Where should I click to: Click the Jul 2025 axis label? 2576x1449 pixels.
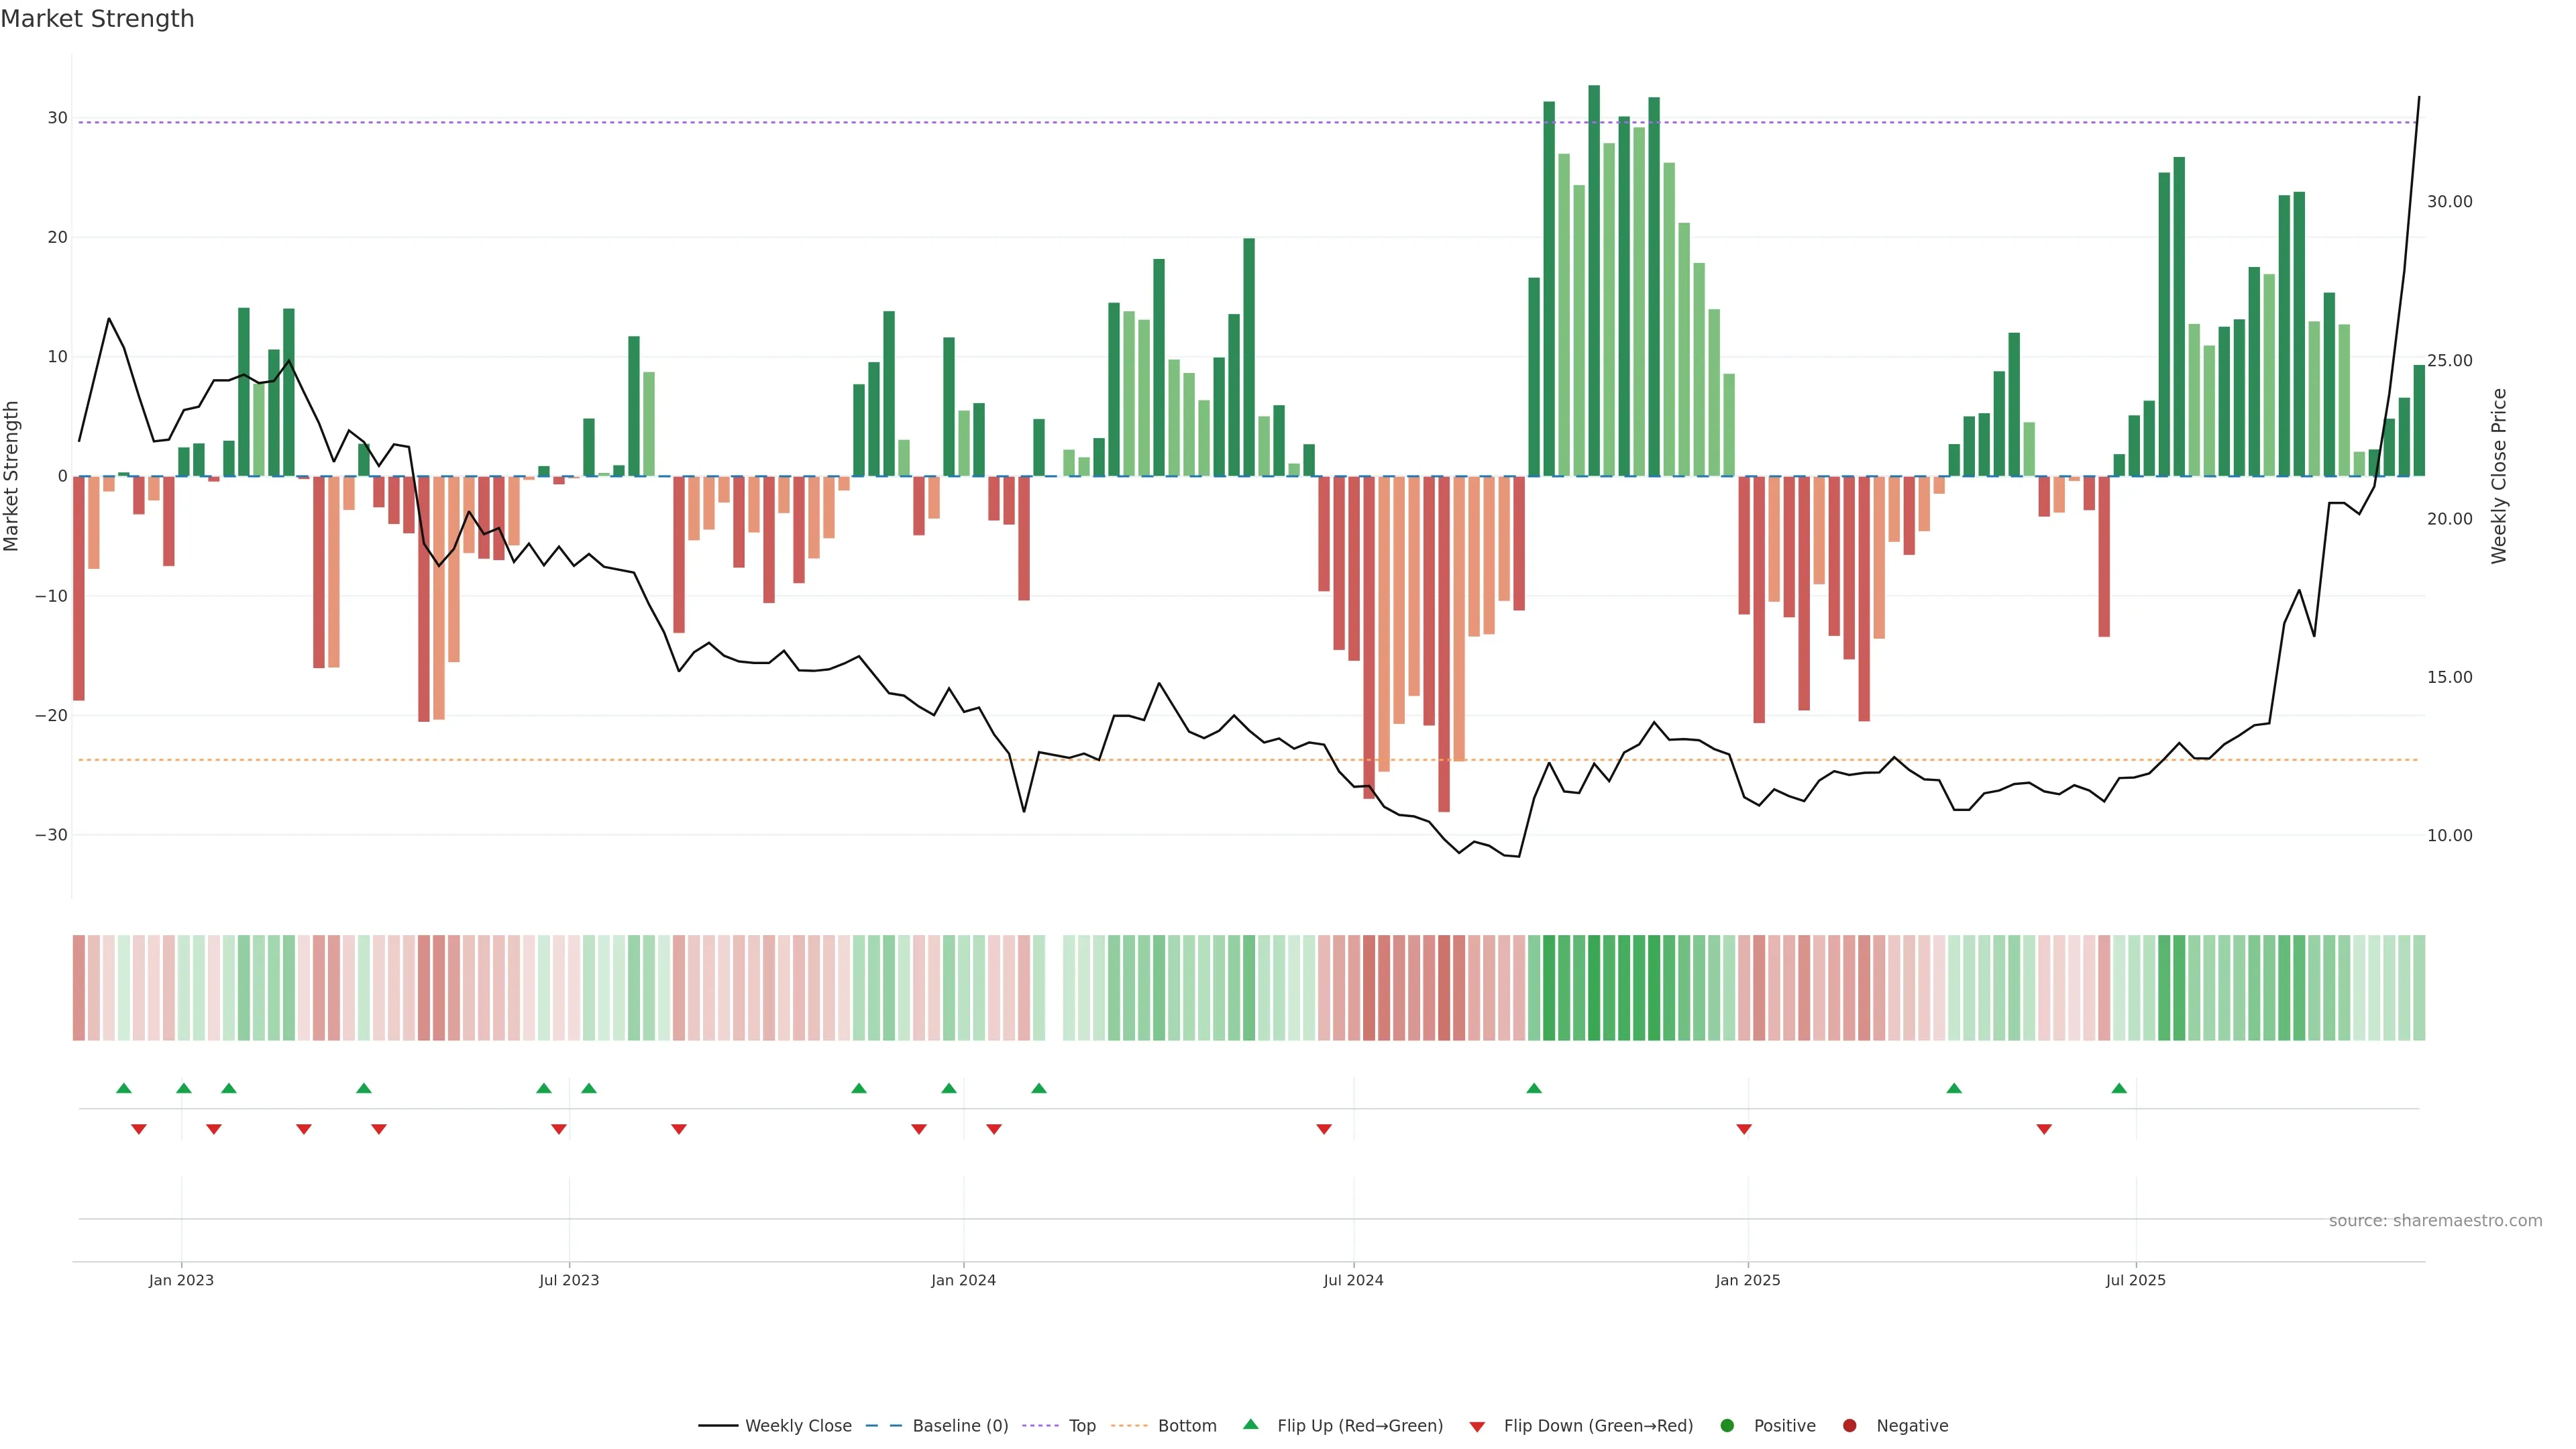click(2135, 1280)
